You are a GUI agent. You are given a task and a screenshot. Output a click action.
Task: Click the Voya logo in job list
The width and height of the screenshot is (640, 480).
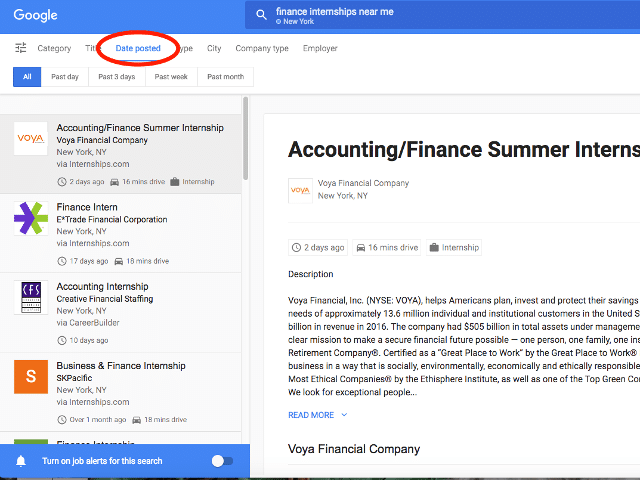point(31,139)
